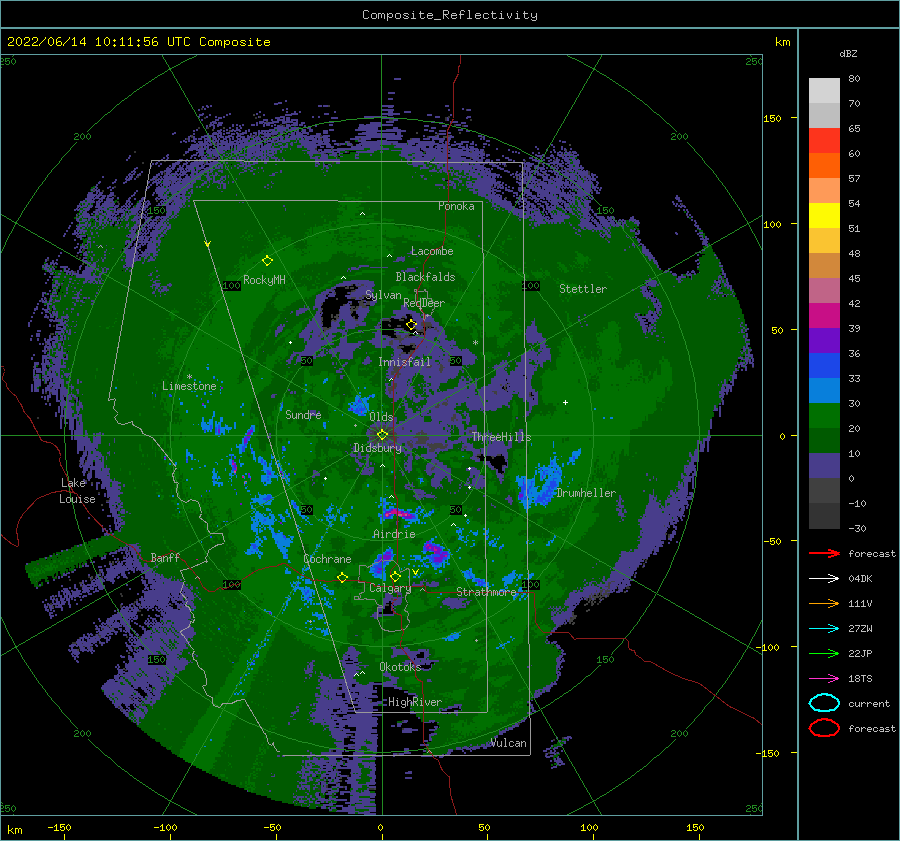Select the white 04DK arrow legend icon
The width and height of the screenshot is (900, 841).
tap(824, 579)
